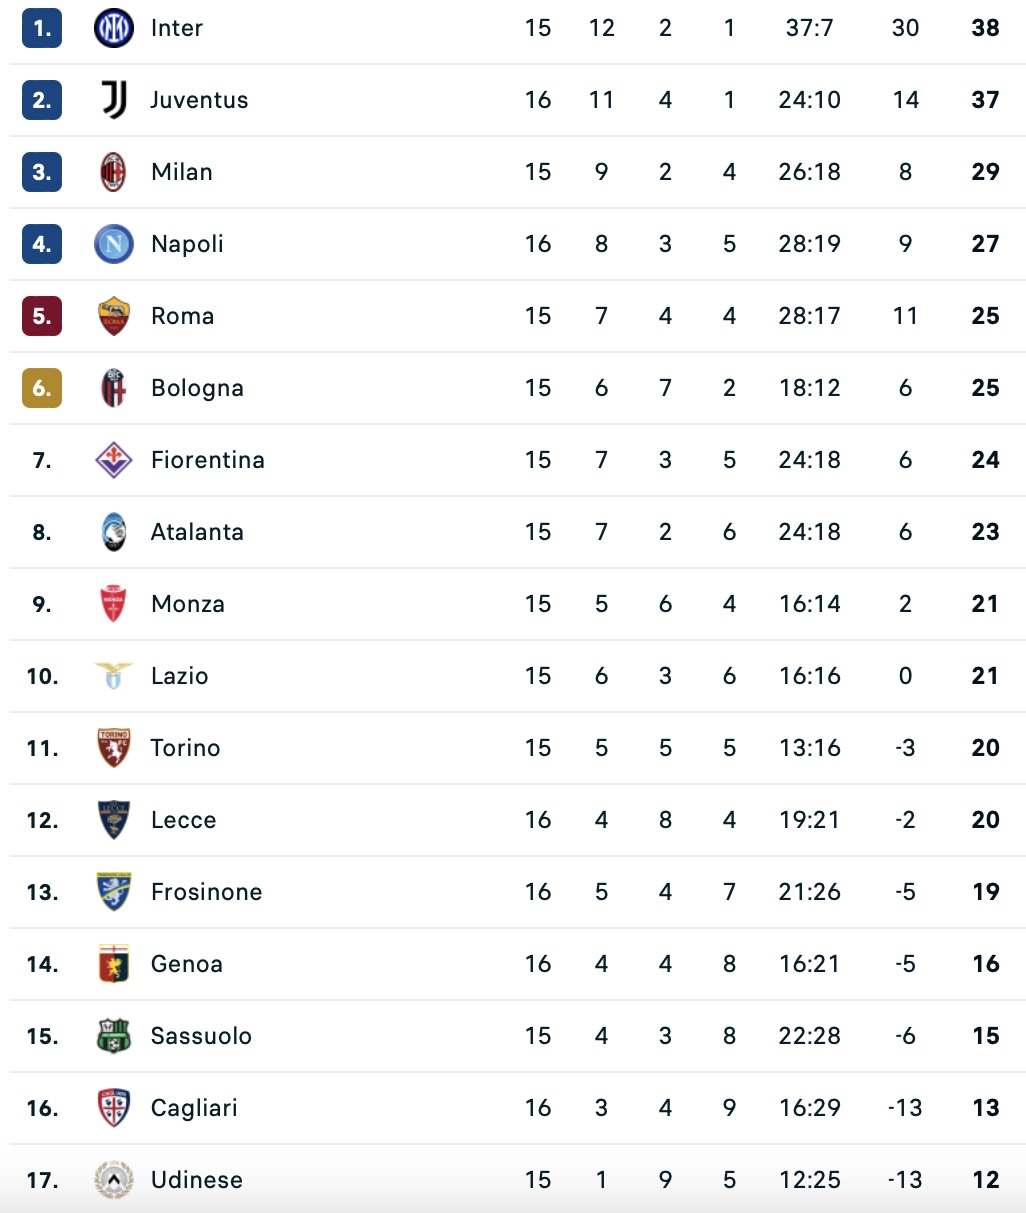Click the Genoa team name

(186, 964)
